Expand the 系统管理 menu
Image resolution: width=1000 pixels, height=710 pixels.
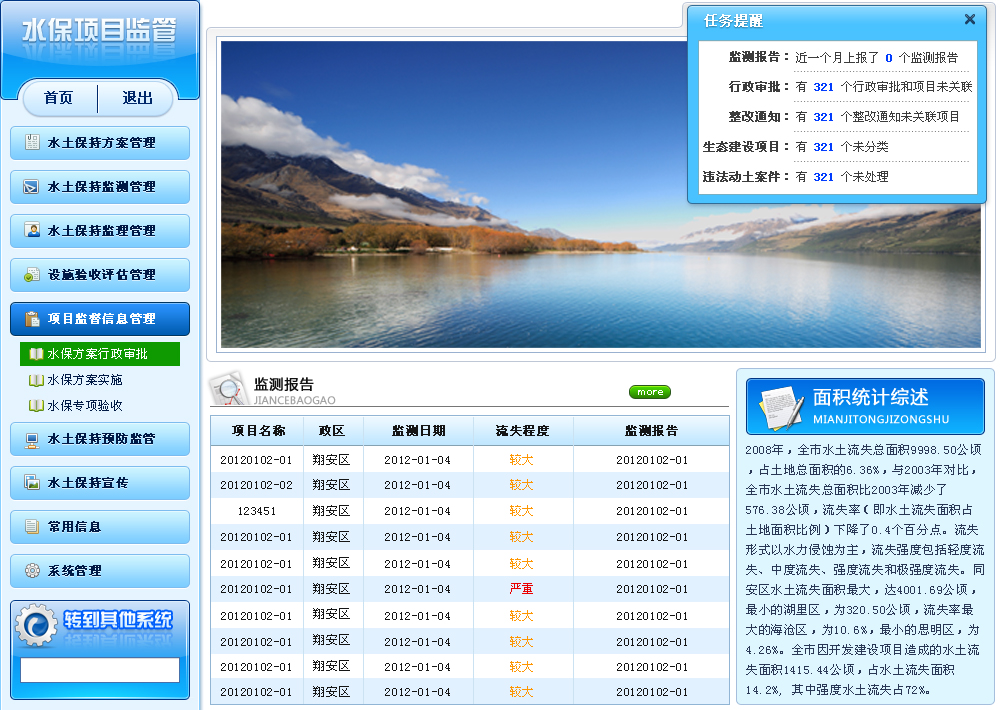coord(100,571)
